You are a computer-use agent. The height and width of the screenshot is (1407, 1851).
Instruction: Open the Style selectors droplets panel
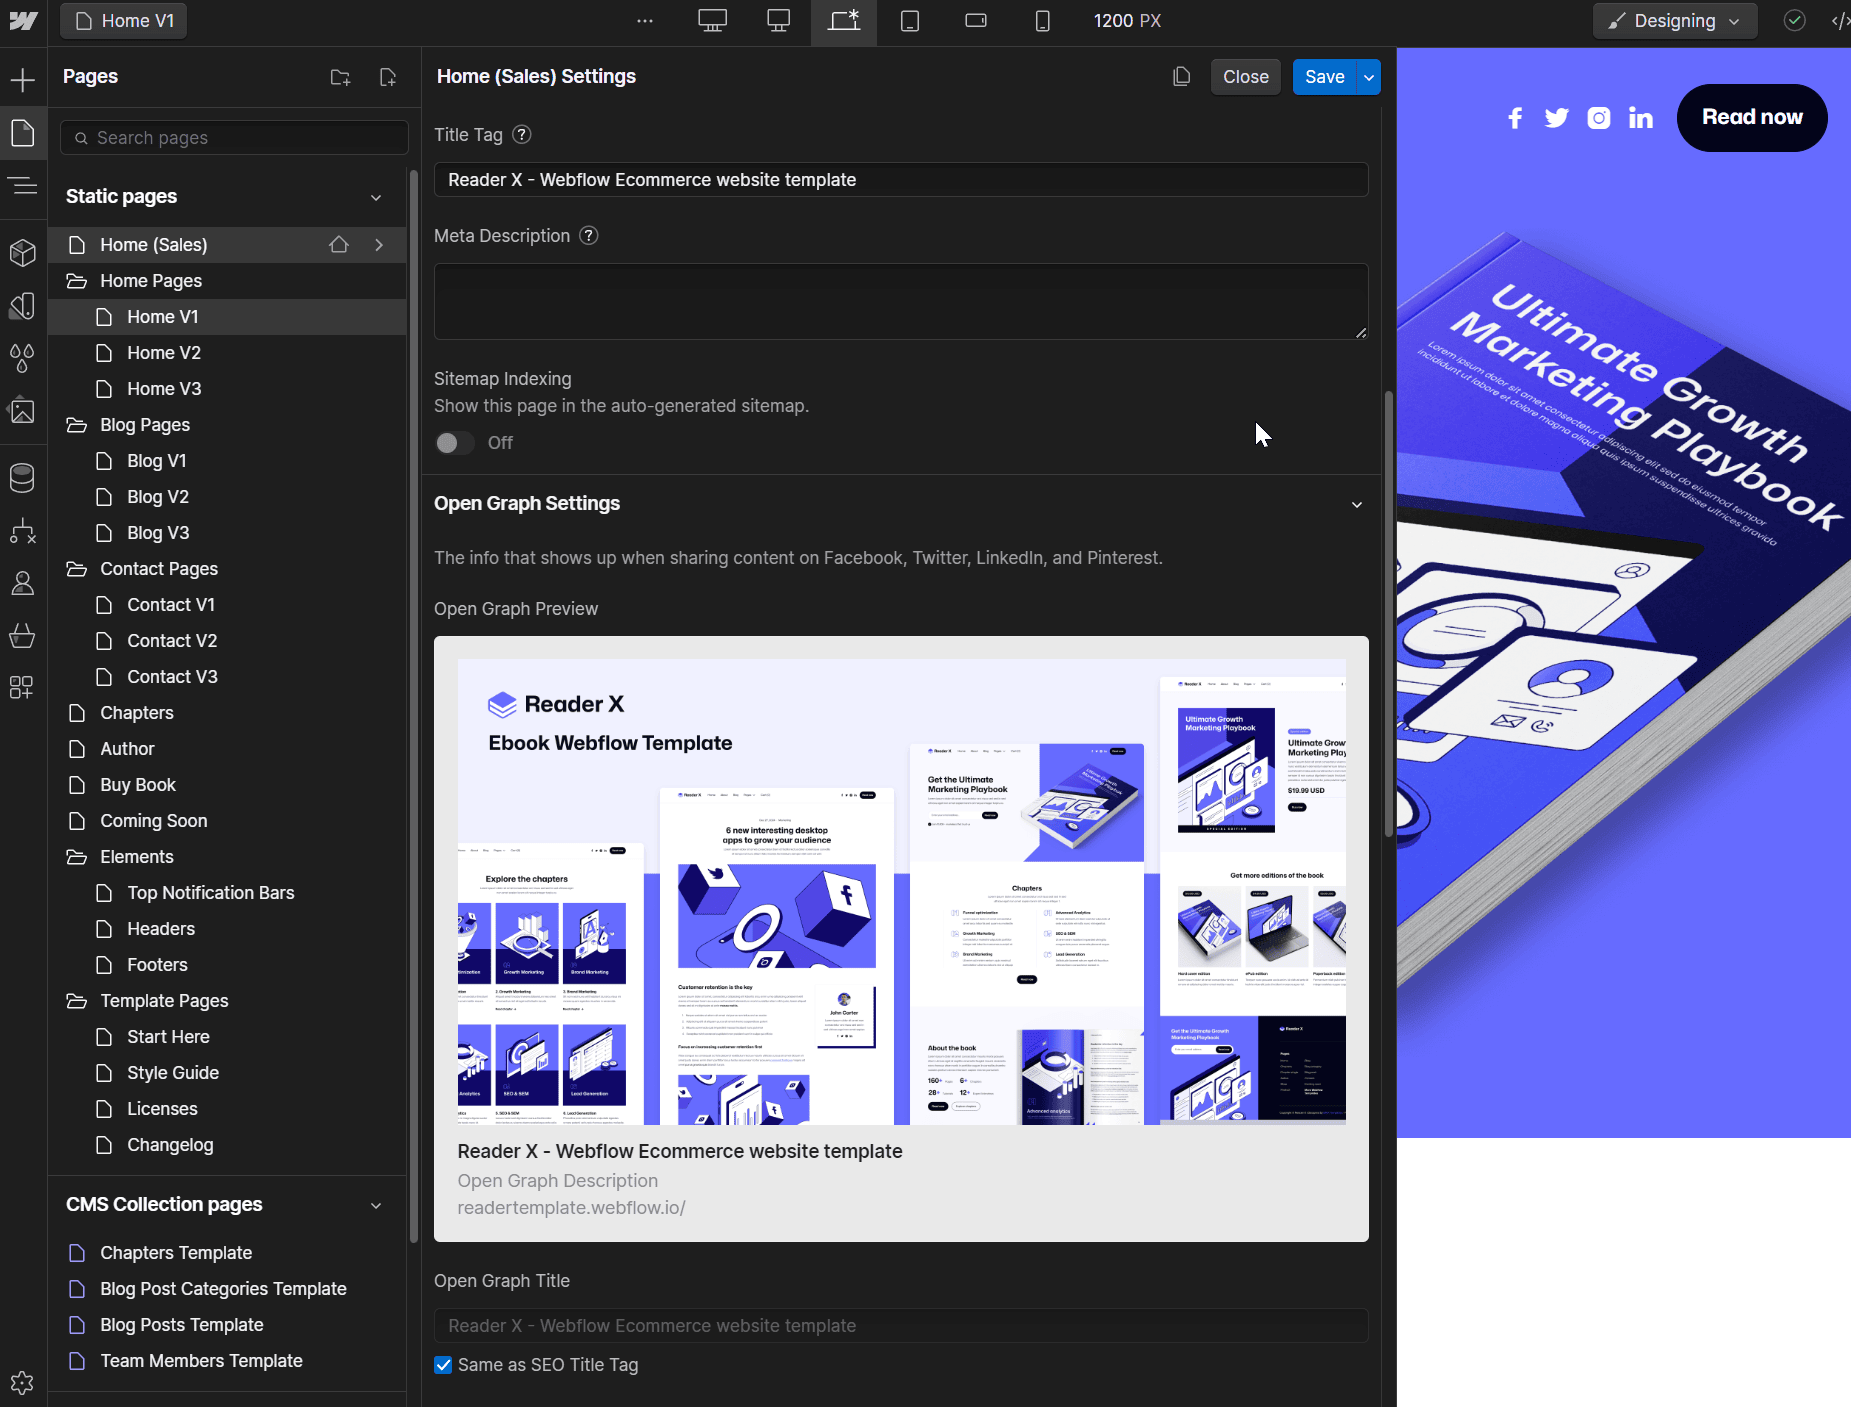23,358
